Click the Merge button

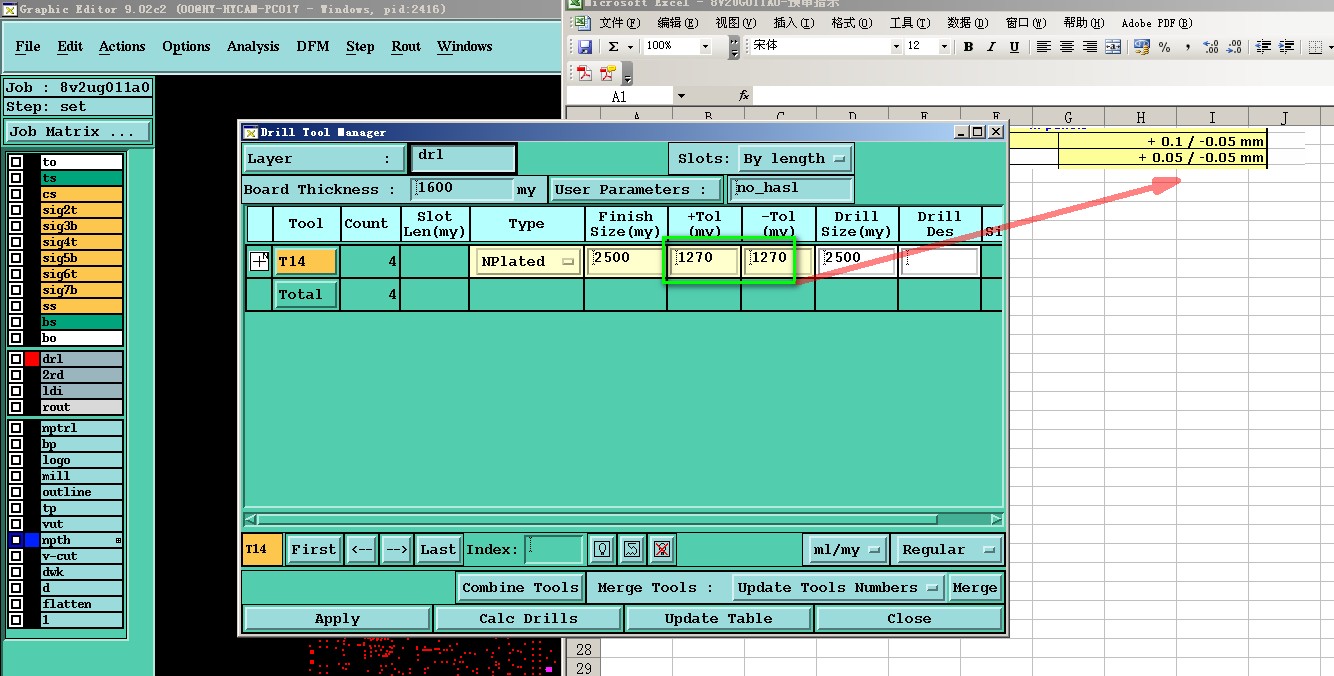click(975, 587)
